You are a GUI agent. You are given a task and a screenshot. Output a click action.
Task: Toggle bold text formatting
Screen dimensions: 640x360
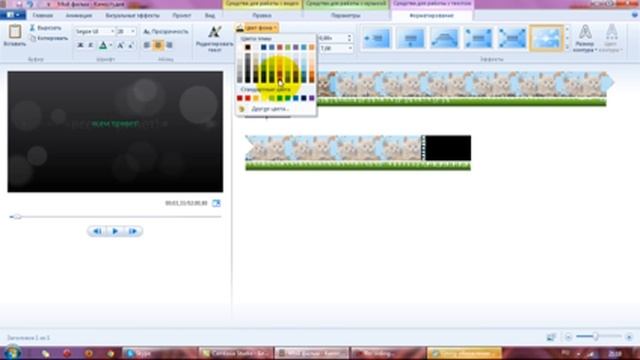(80, 45)
